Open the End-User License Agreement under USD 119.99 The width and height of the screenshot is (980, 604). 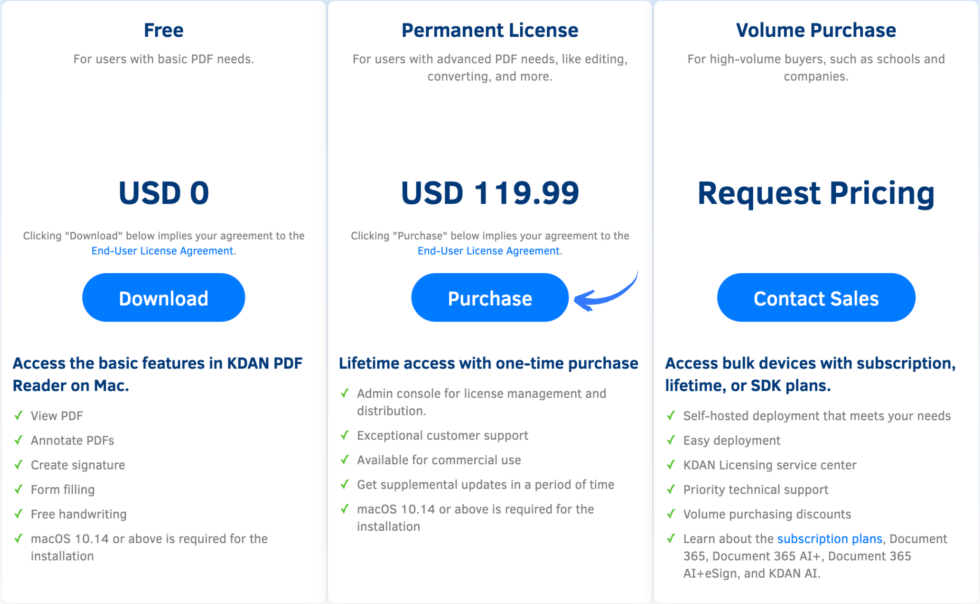pos(489,251)
